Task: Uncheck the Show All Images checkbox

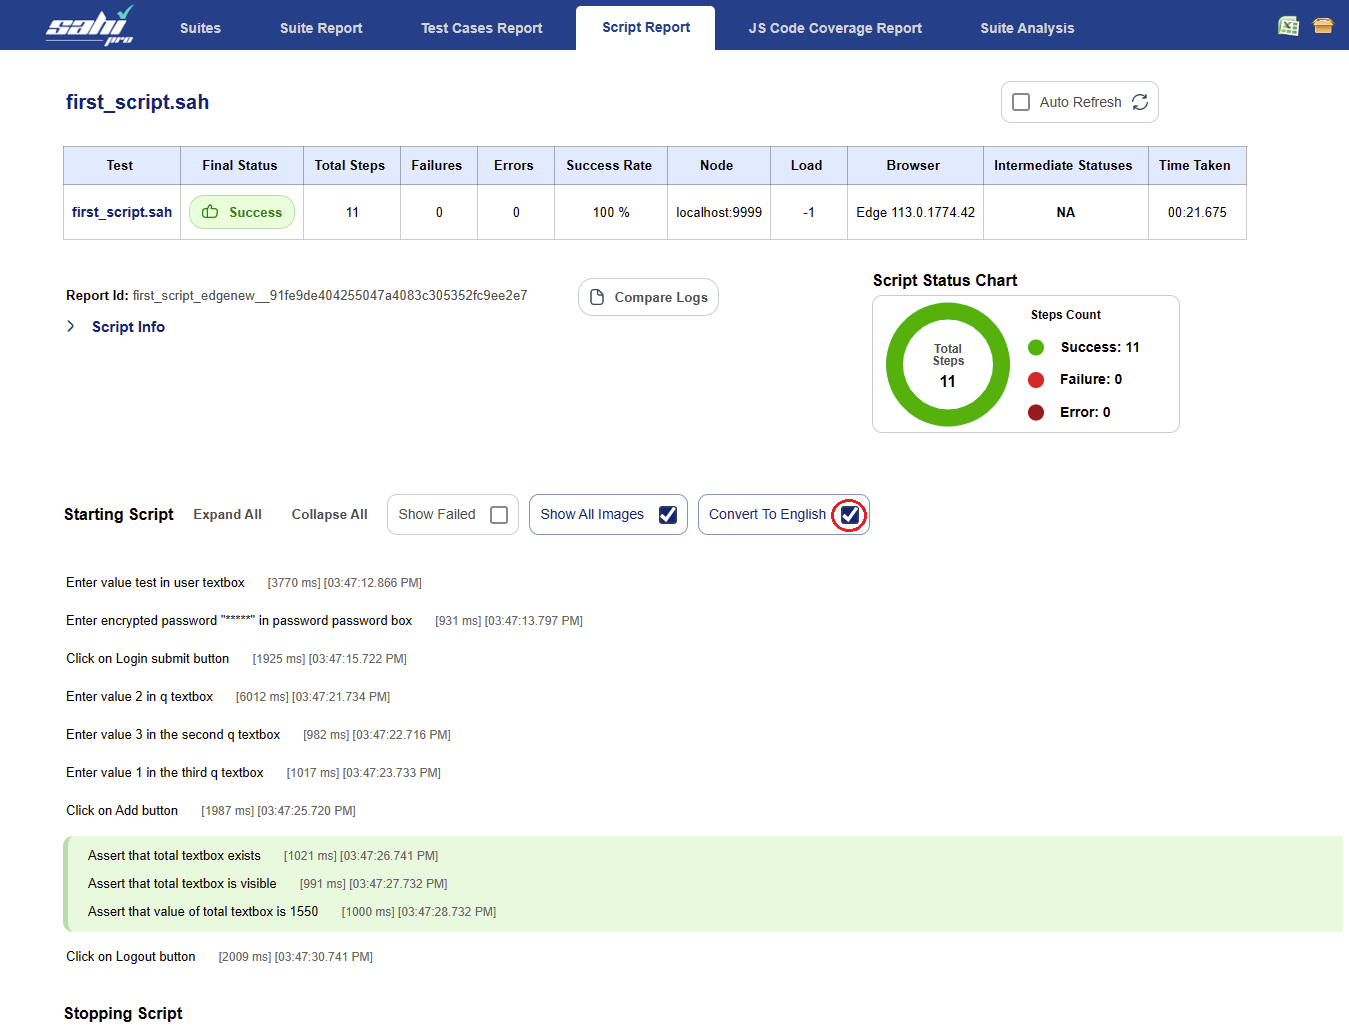Action: [x=668, y=515]
